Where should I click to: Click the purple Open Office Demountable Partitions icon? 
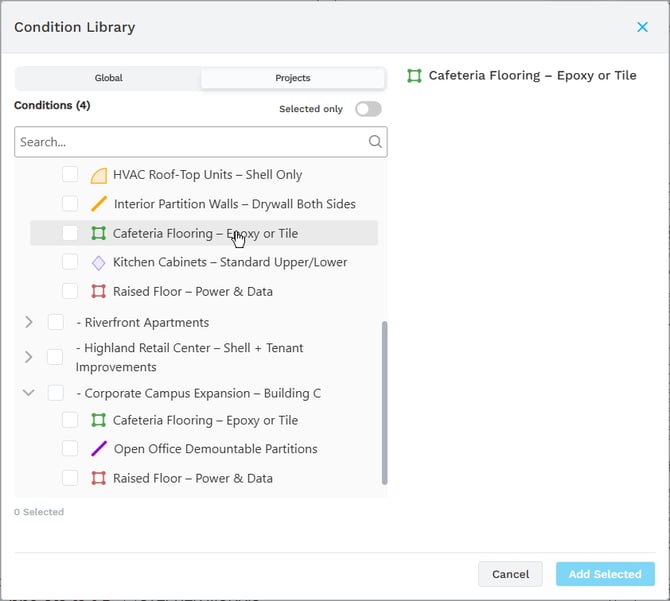click(x=98, y=449)
